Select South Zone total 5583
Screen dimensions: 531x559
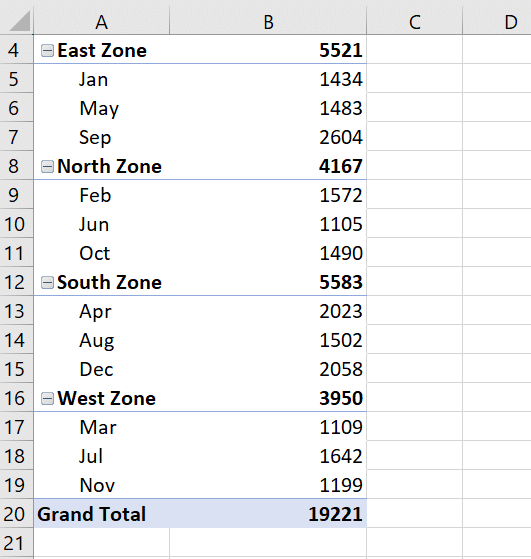[268, 282]
